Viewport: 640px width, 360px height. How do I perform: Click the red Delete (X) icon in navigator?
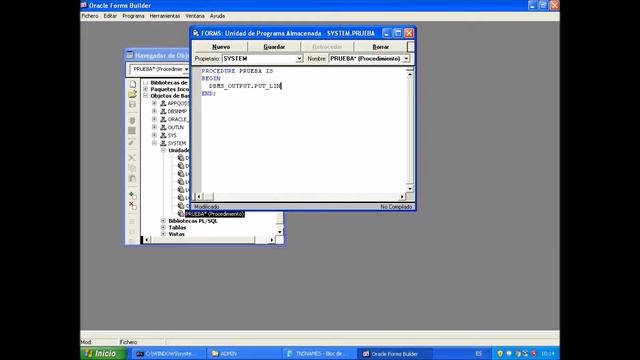pos(132,205)
